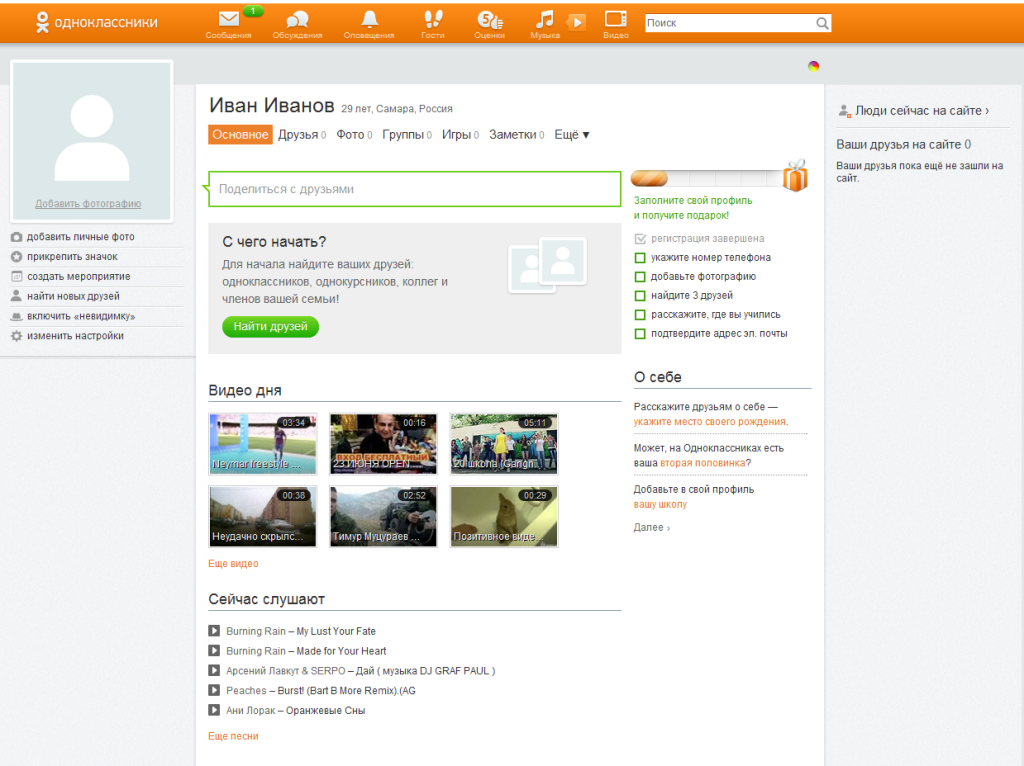Switch to the Группы tab

[403, 135]
